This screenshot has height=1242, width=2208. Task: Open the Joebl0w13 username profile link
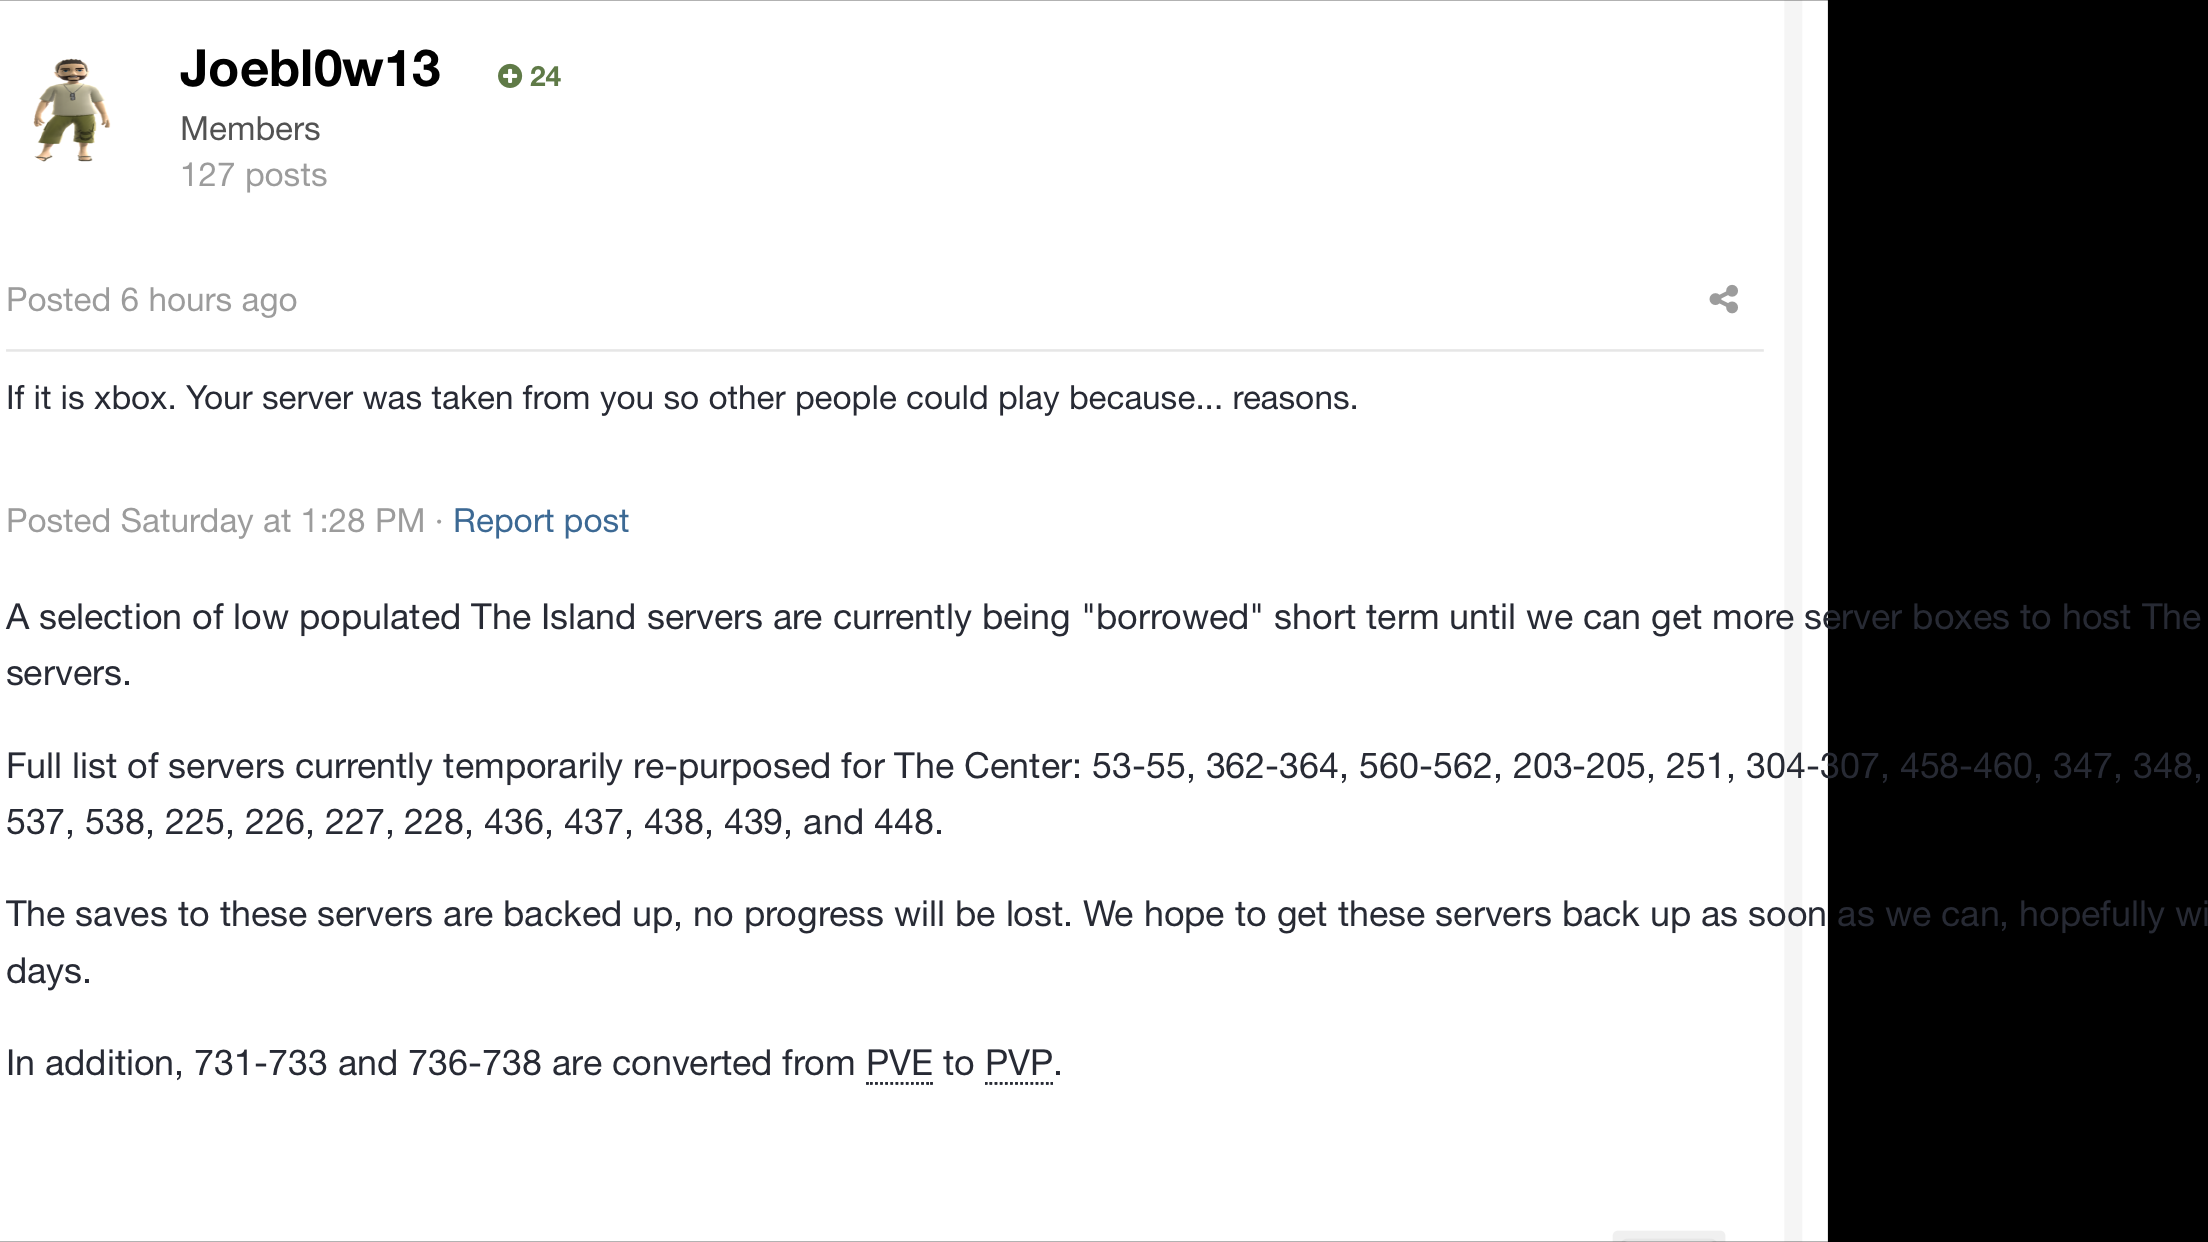coord(310,69)
